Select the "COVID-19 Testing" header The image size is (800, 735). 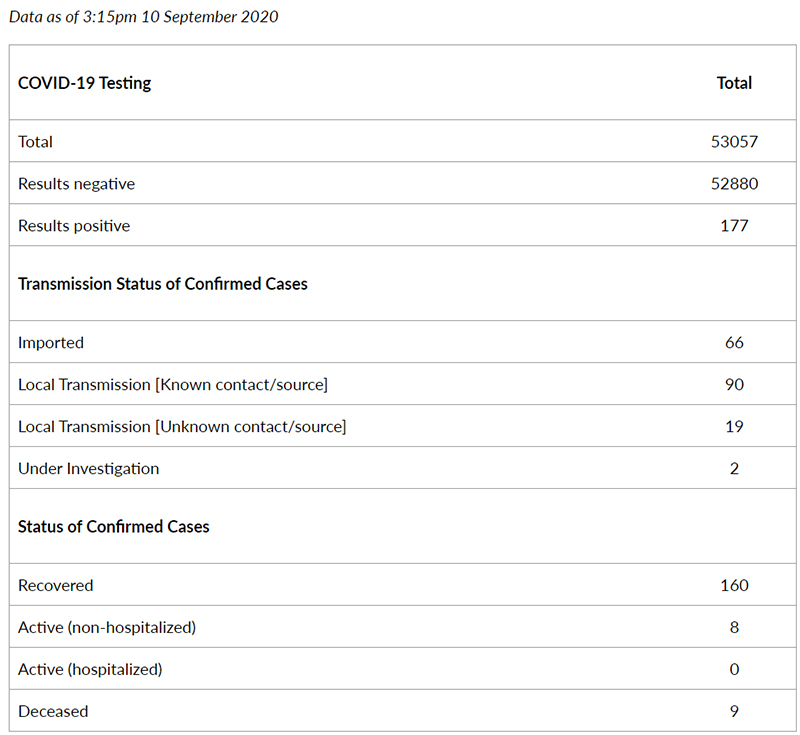pos(85,83)
